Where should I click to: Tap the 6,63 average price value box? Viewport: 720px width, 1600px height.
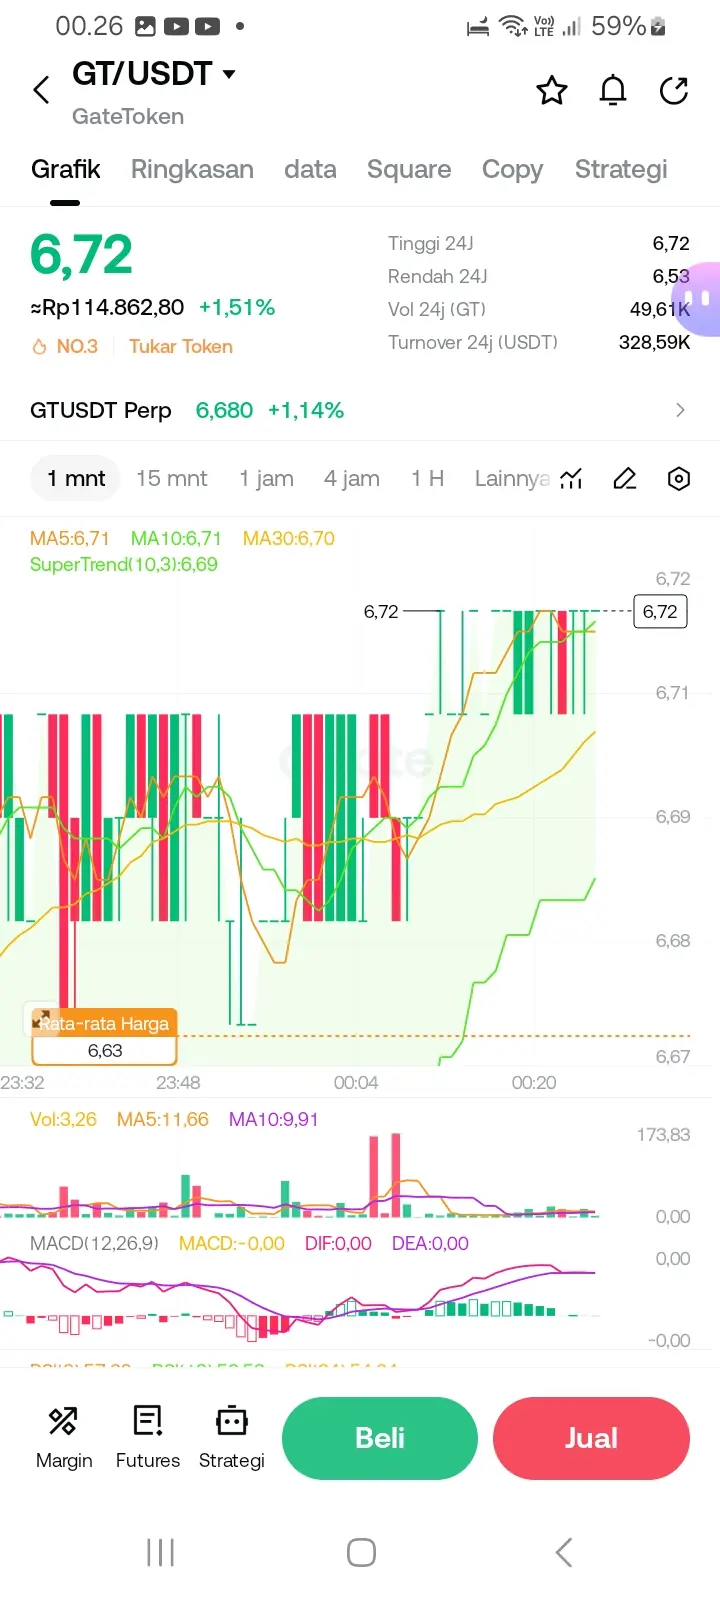coord(105,1051)
